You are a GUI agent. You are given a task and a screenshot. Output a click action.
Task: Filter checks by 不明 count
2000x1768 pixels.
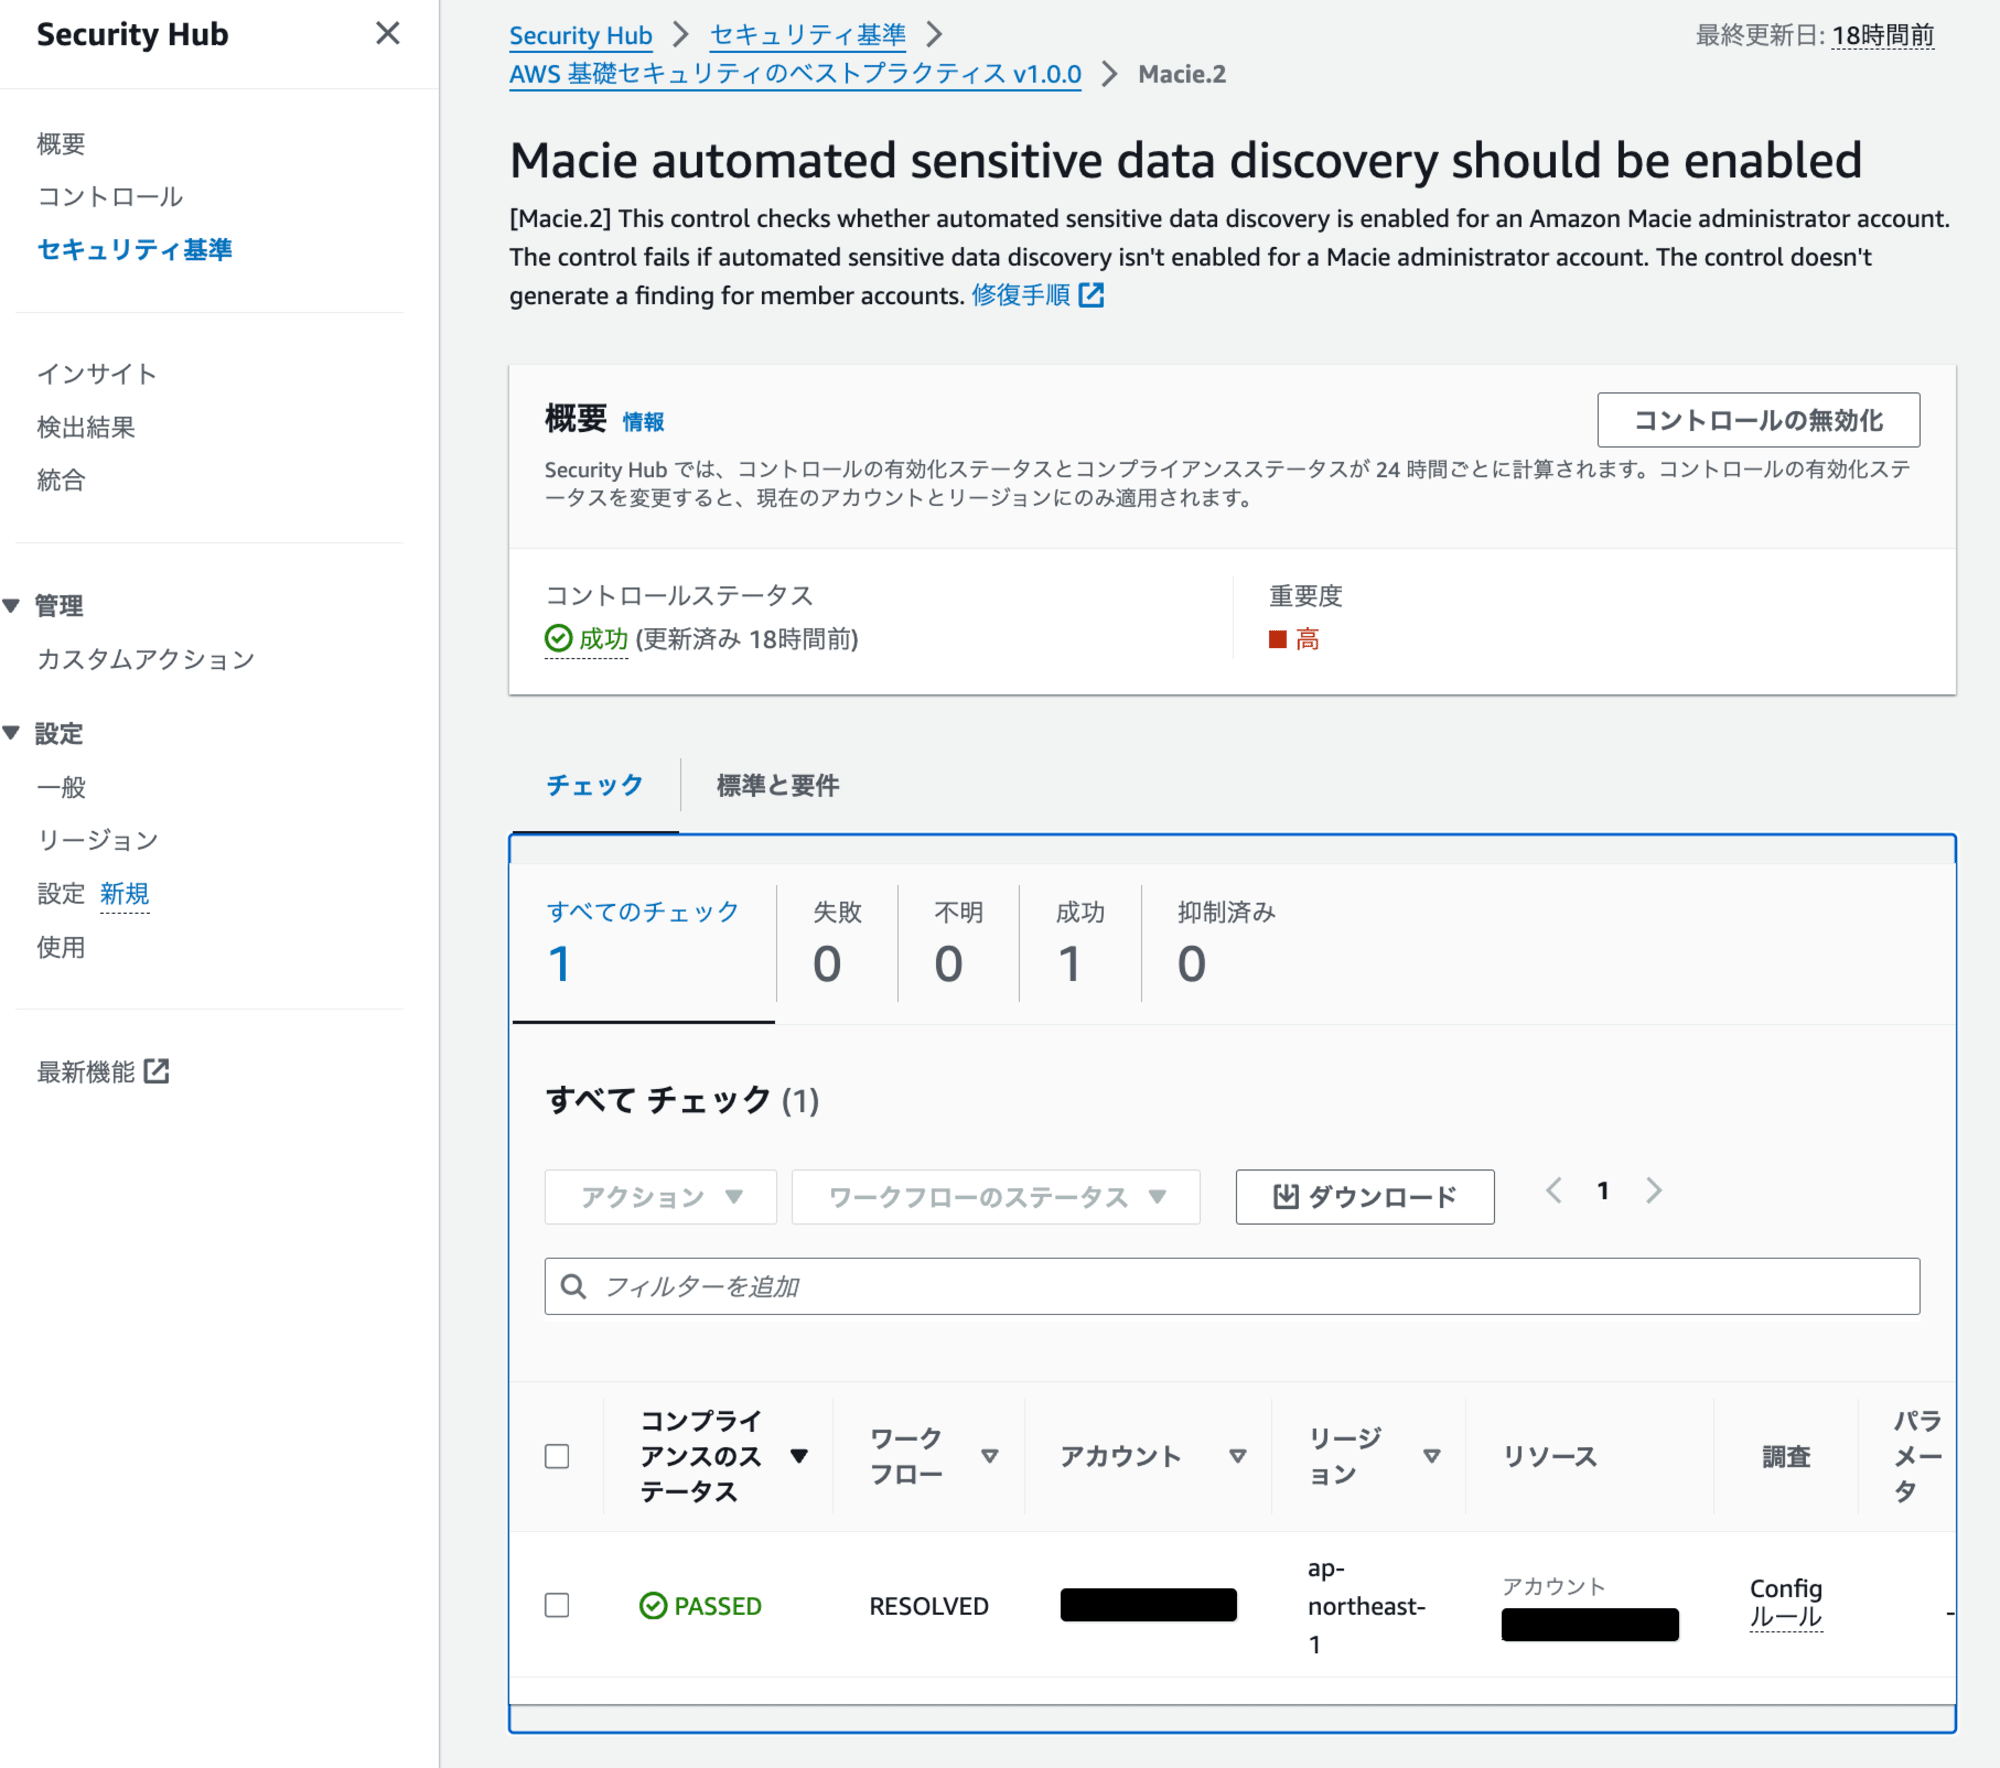click(958, 943)
